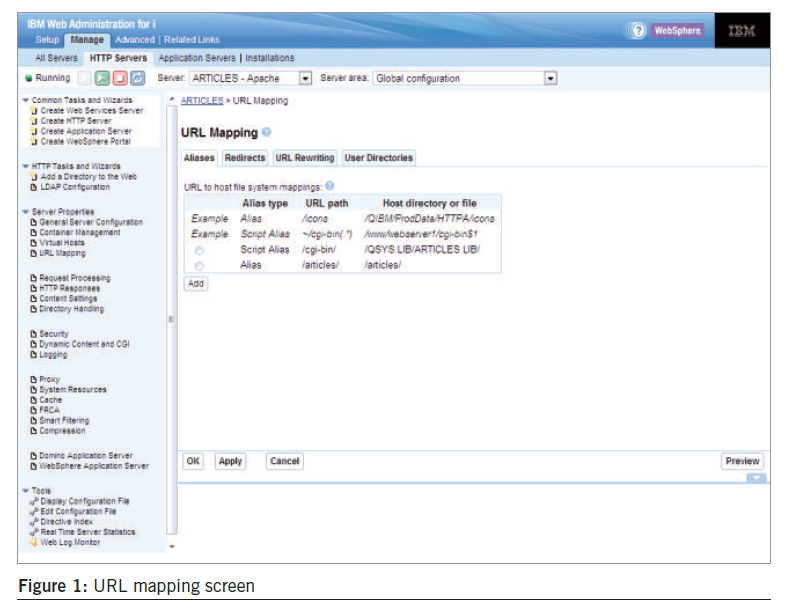Select the HTTP Servers tab
Viewport: 787px width, 609px height.
(118, 58)
